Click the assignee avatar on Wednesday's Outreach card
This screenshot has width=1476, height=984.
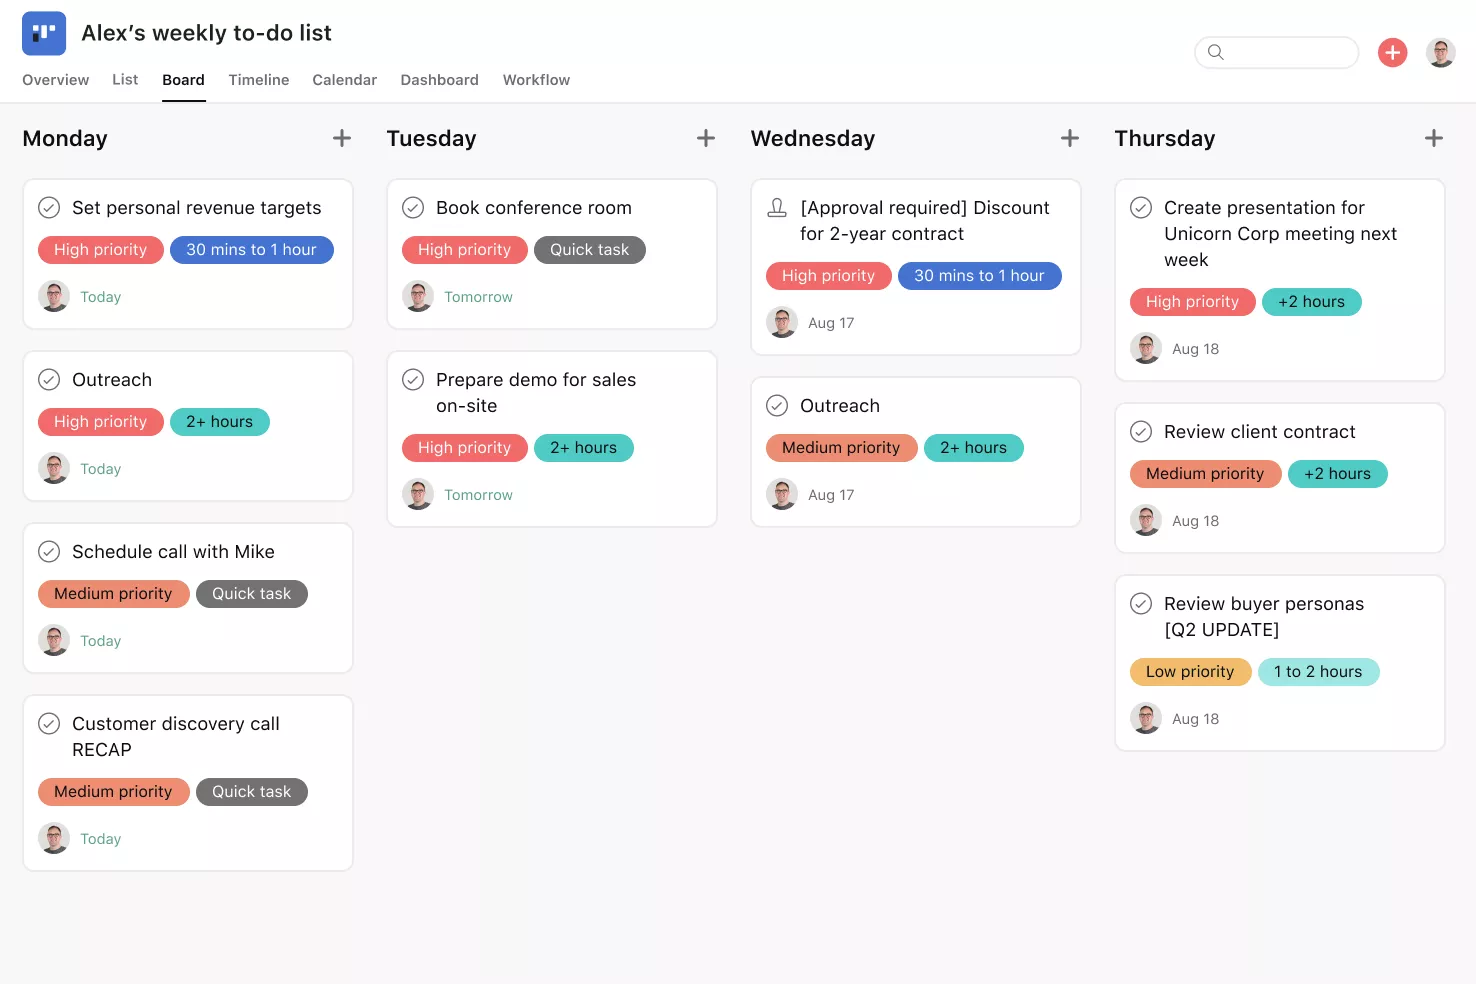pyautogui.click(x=781, y=494)
